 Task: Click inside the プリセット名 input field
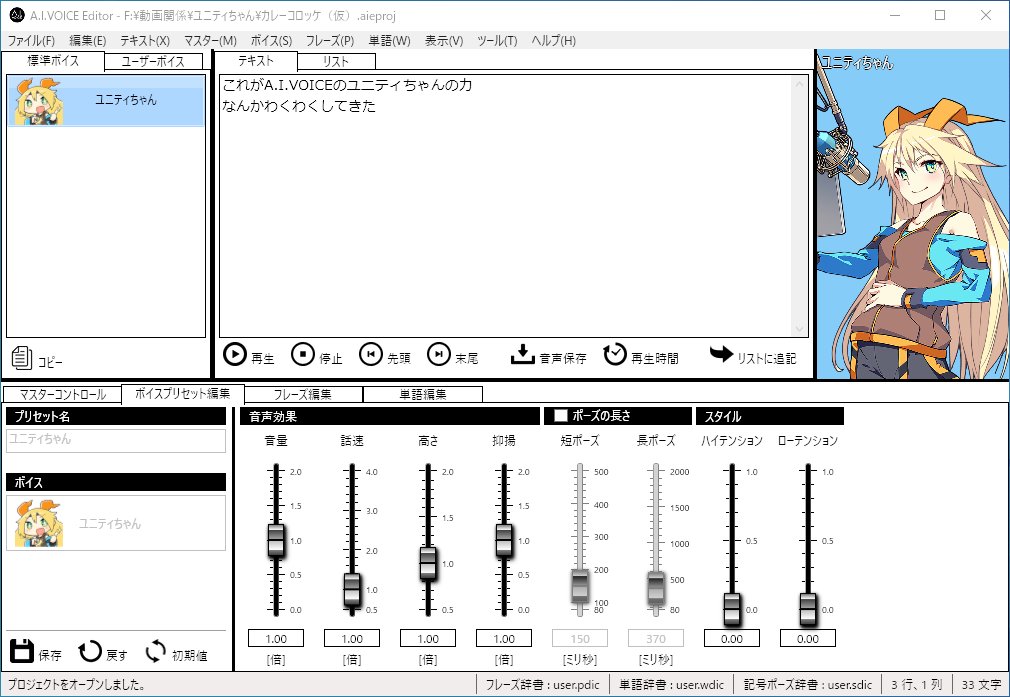tap(115, 440)
